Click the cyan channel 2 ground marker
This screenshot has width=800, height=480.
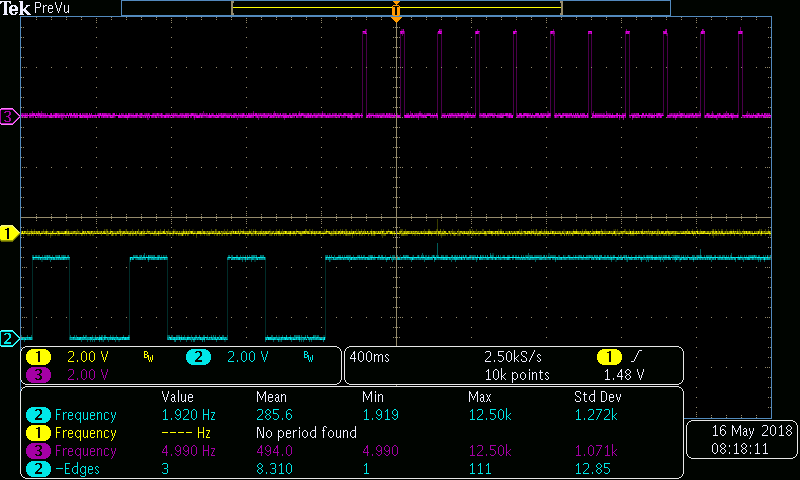[9, 338]
